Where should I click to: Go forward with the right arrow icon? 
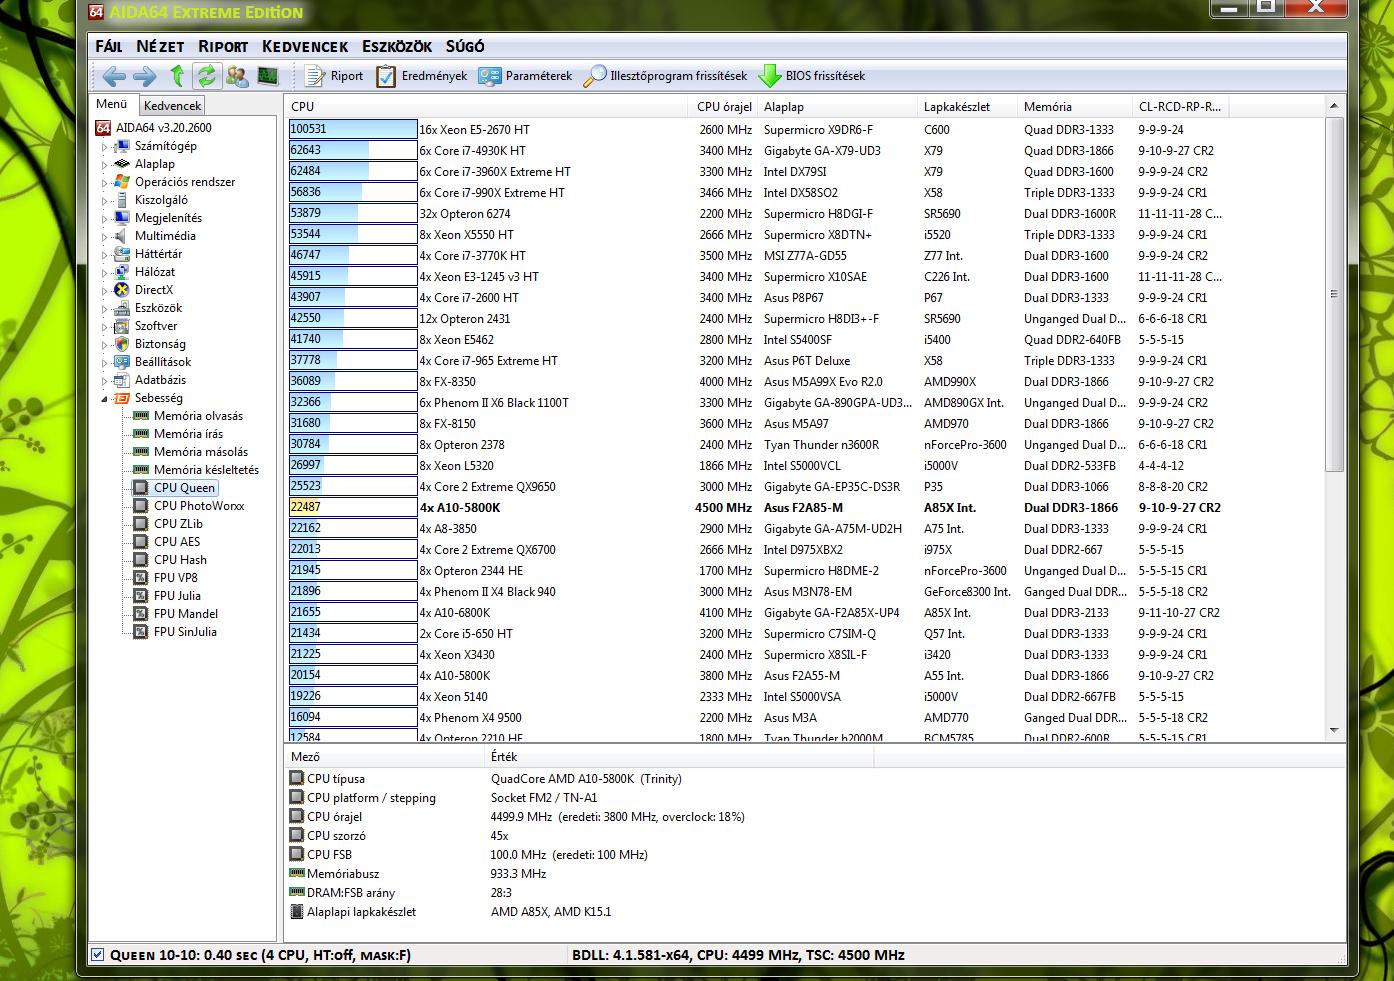pos(145,76)
